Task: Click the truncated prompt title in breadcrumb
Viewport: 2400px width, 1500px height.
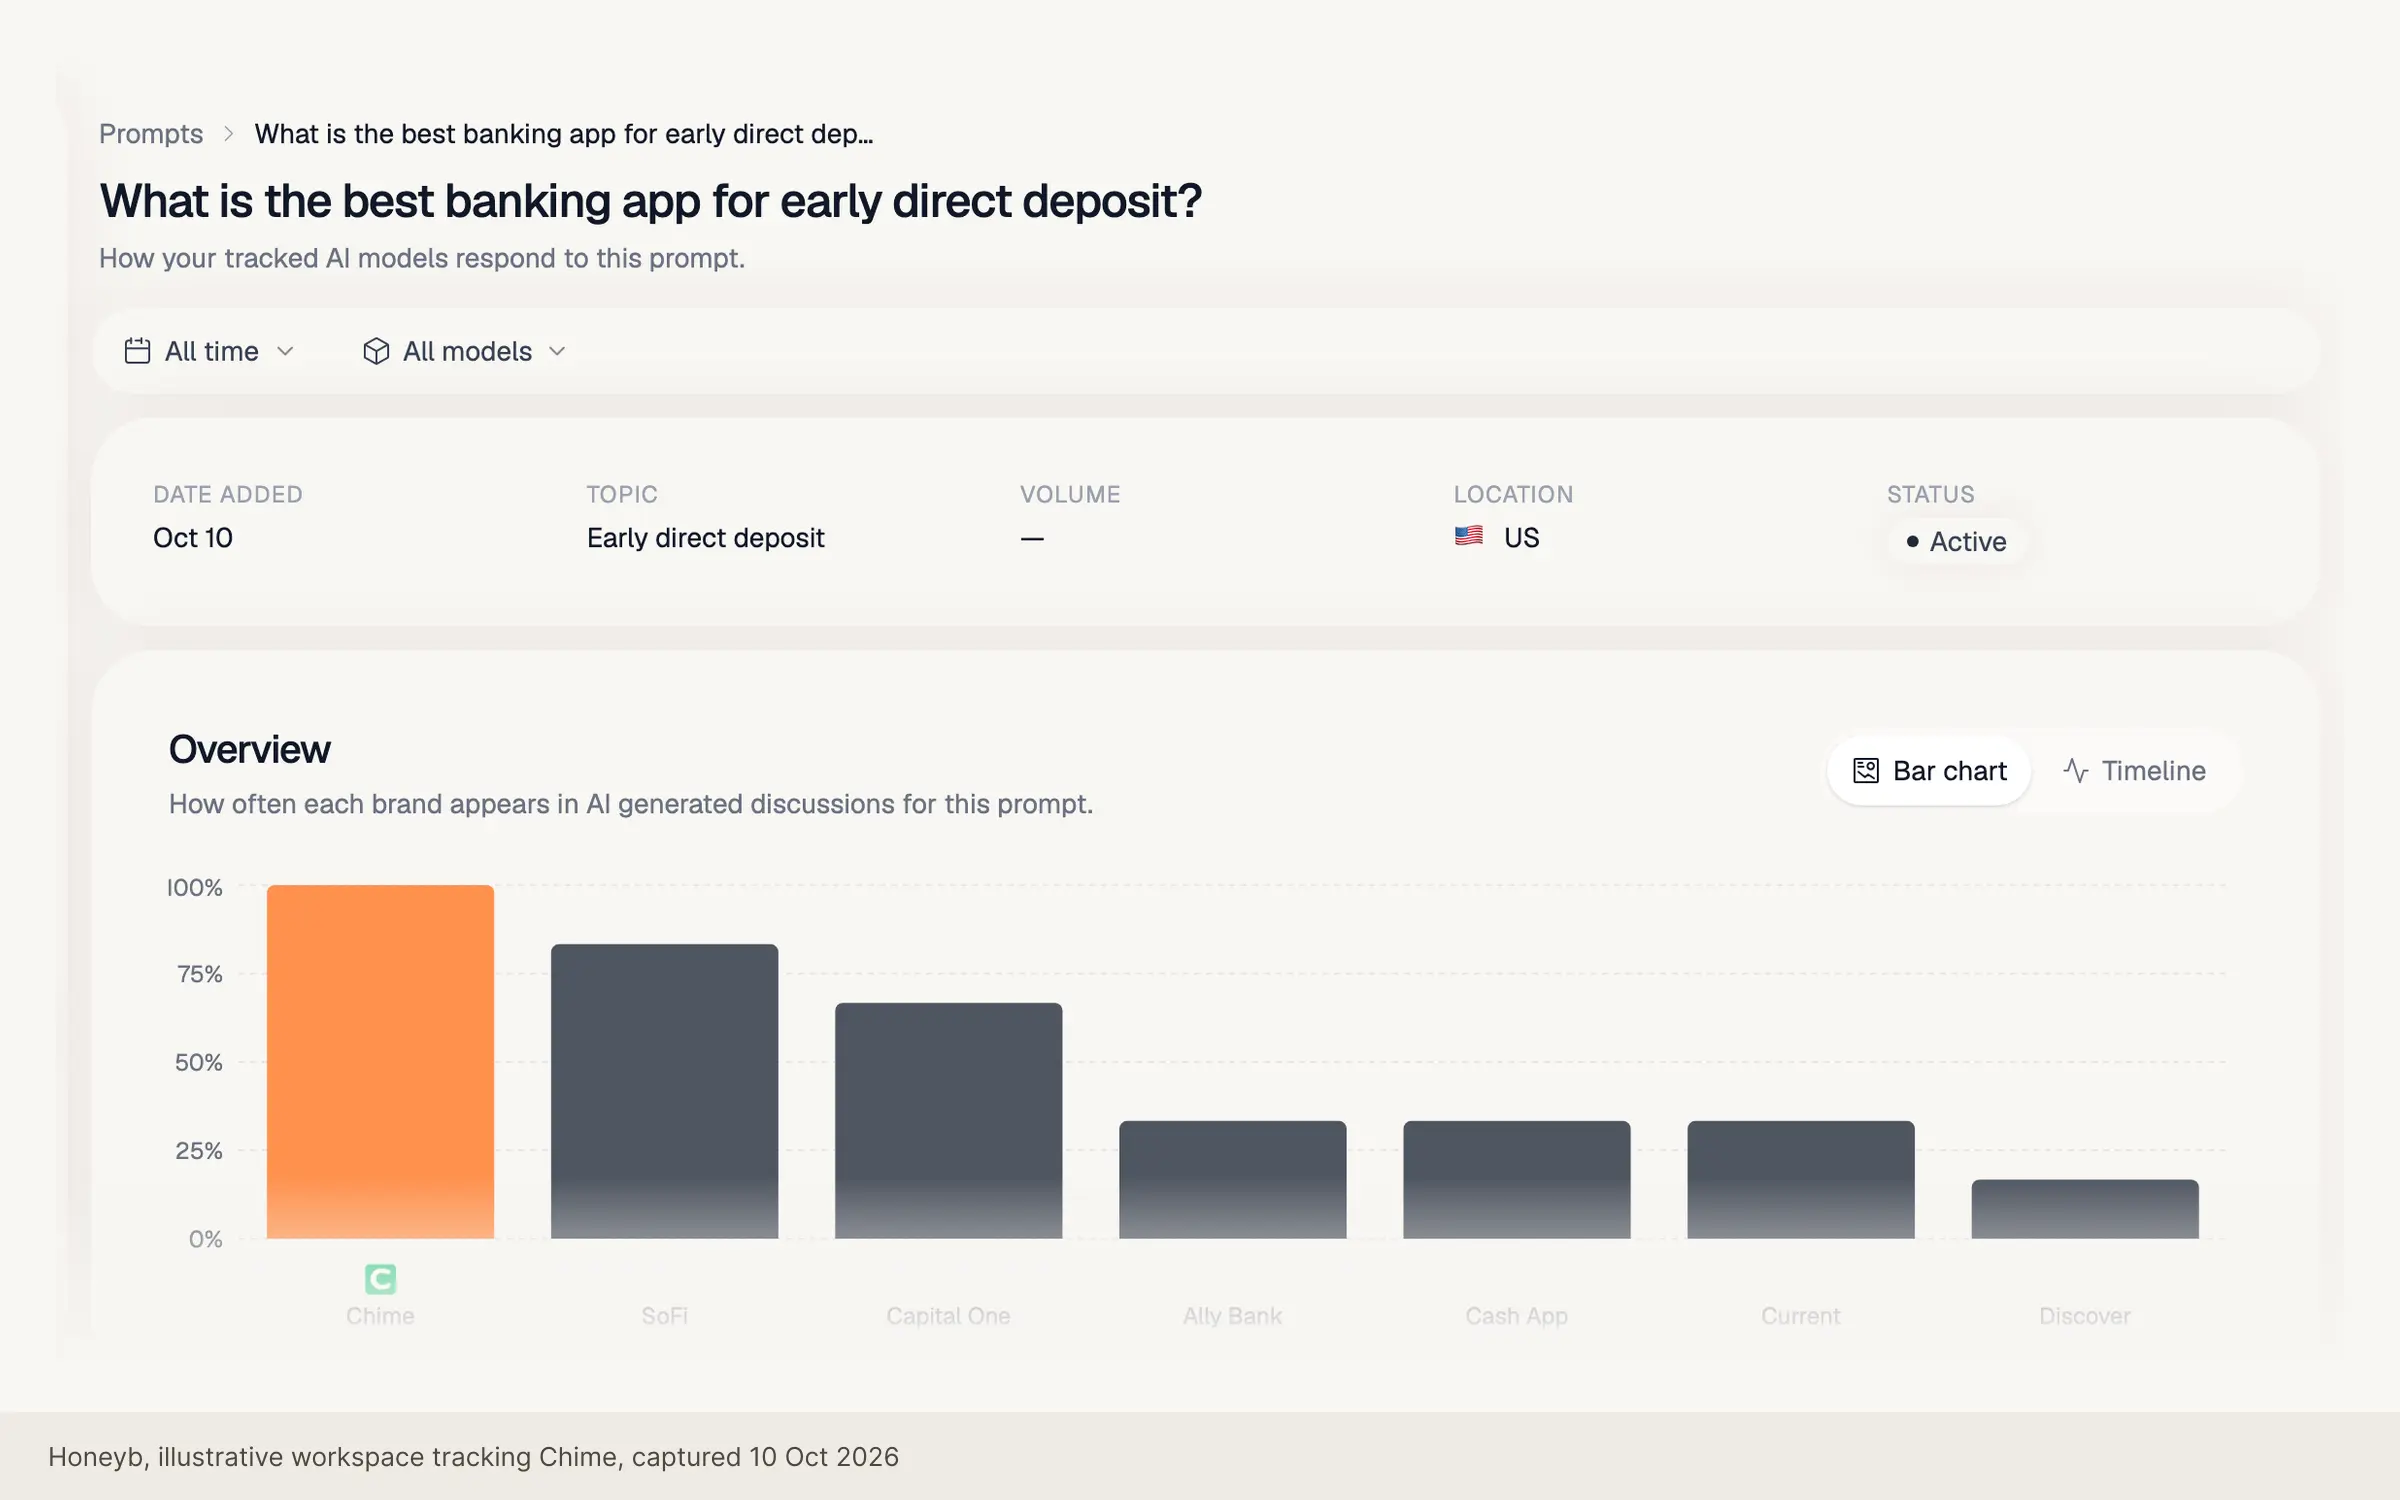Action: click(563, 134)
